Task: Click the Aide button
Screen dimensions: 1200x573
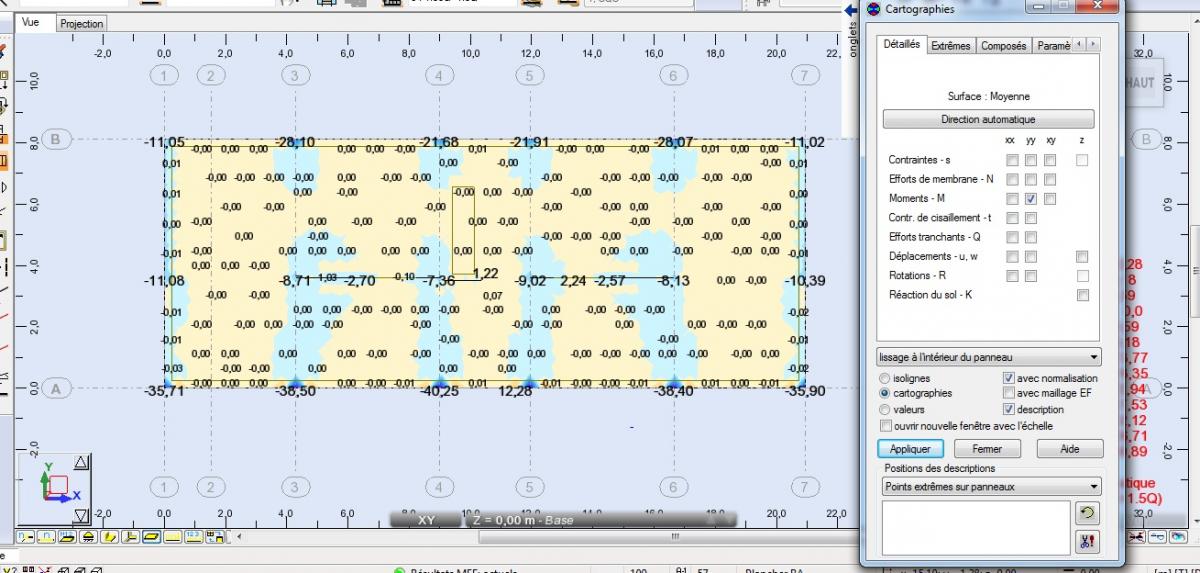Action: (x=1069, y=449)
